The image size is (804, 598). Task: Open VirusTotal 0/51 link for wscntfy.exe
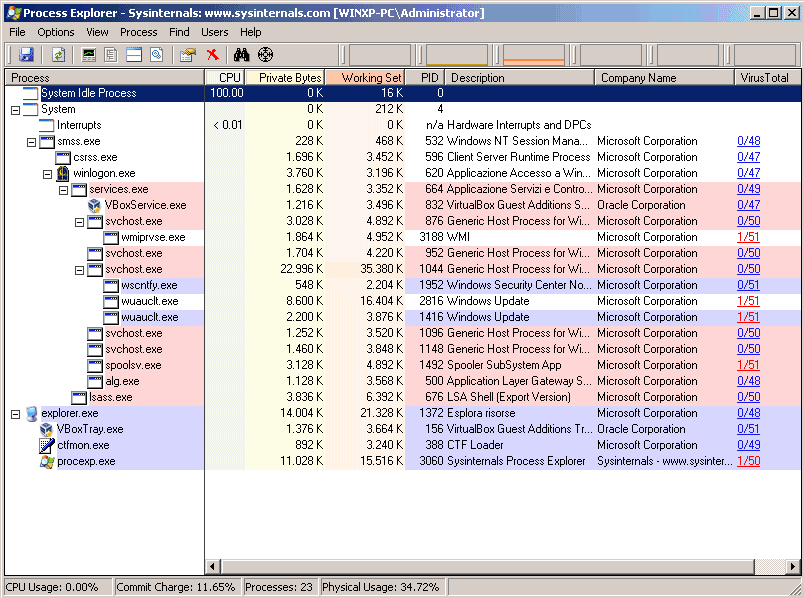pyautogui.click(x=748, y=286)
